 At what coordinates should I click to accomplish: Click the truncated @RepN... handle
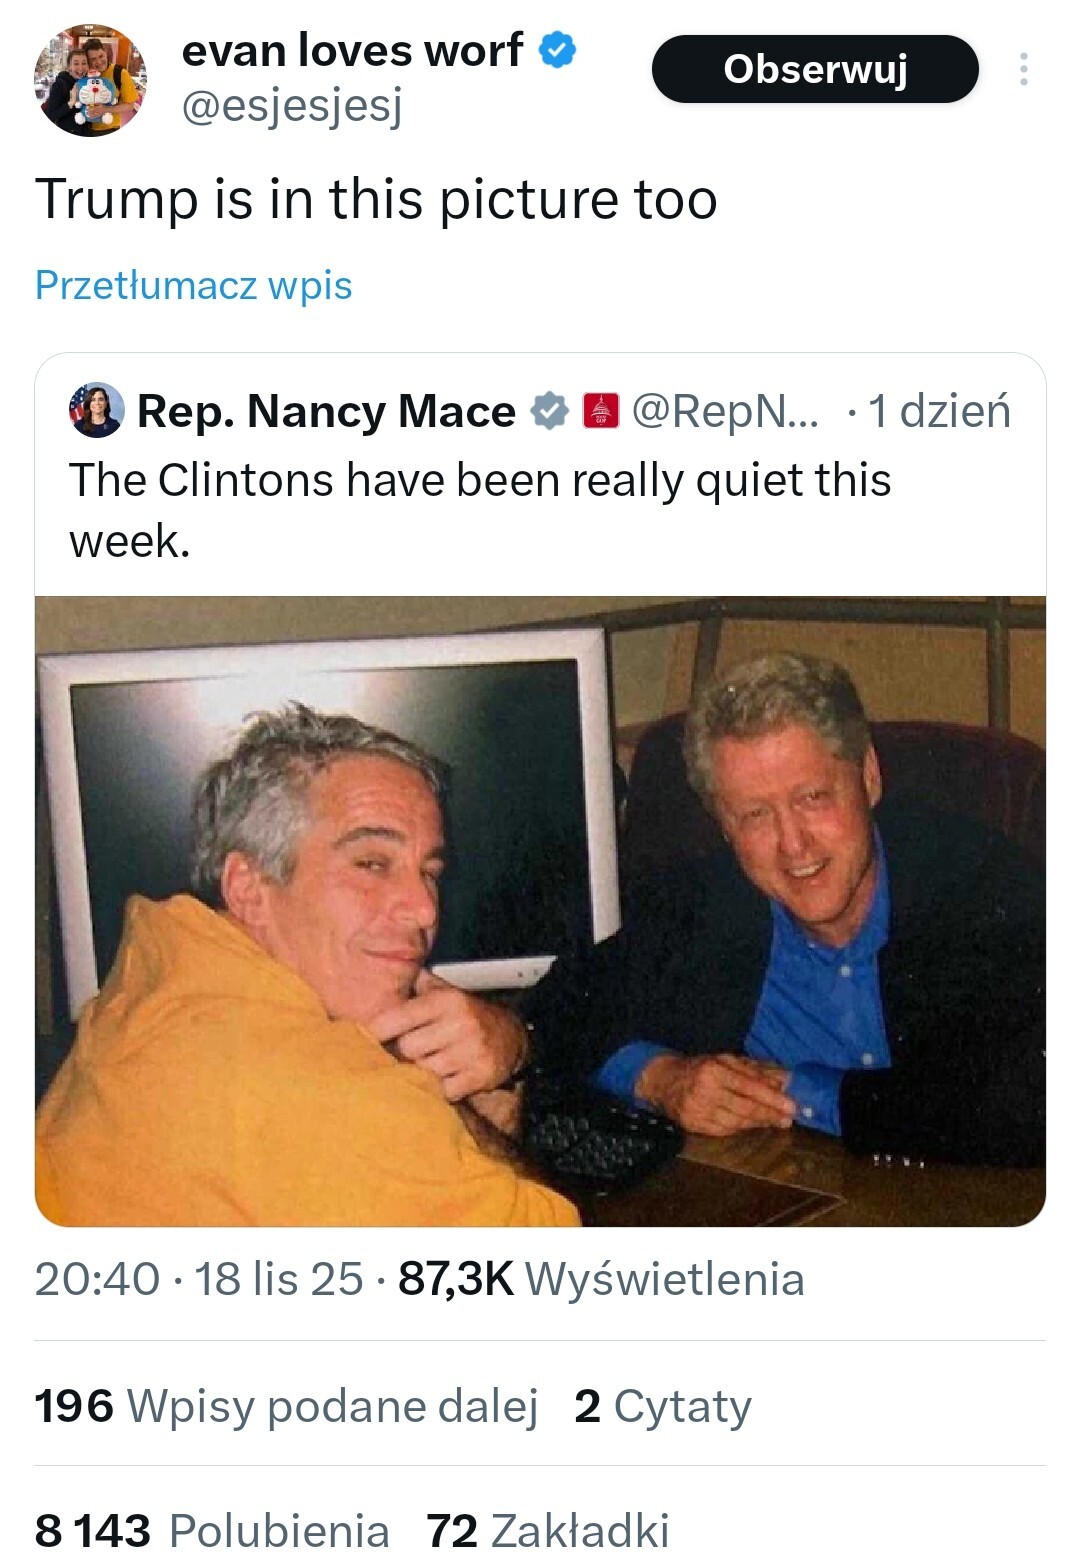pyautogui.click(x=725, y=411)
